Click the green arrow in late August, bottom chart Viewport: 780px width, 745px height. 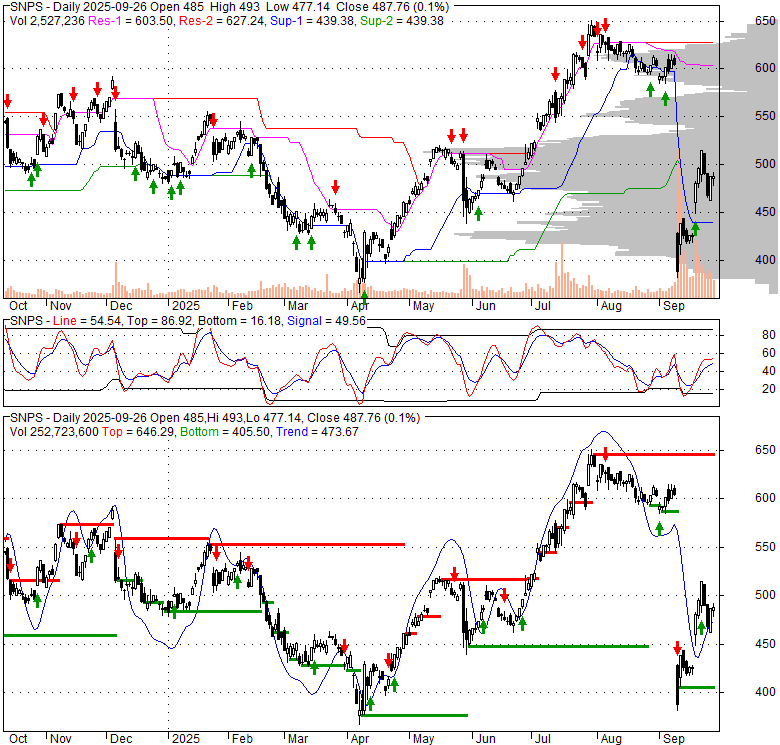(x=660, y=529)
